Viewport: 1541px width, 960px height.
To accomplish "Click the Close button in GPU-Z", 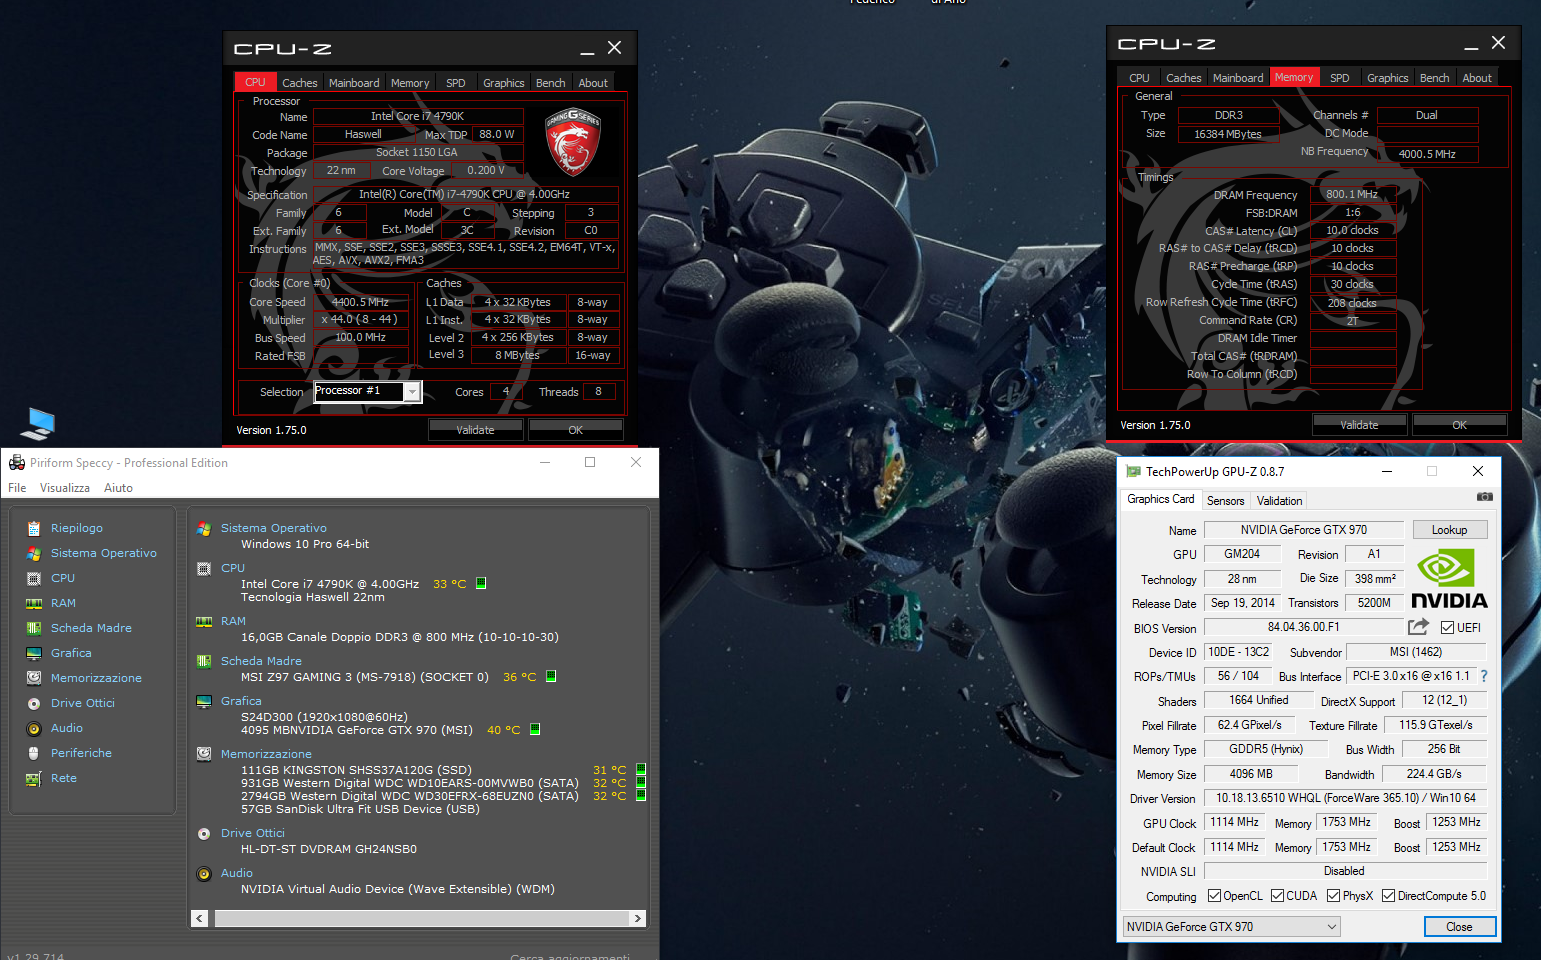I will coord(1459,927).
